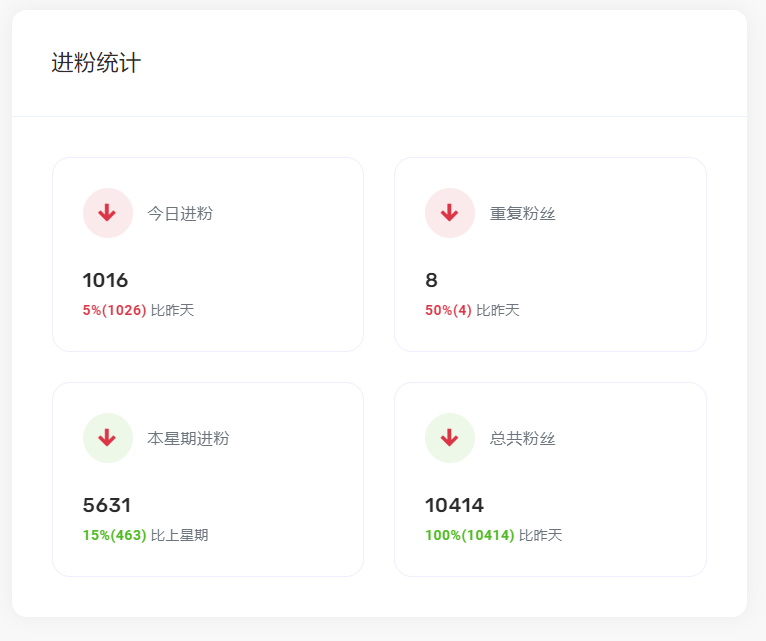The image size is (766, 641).
Task: Click the green 100%(10414) change indicator
Action: coord(469,535)
